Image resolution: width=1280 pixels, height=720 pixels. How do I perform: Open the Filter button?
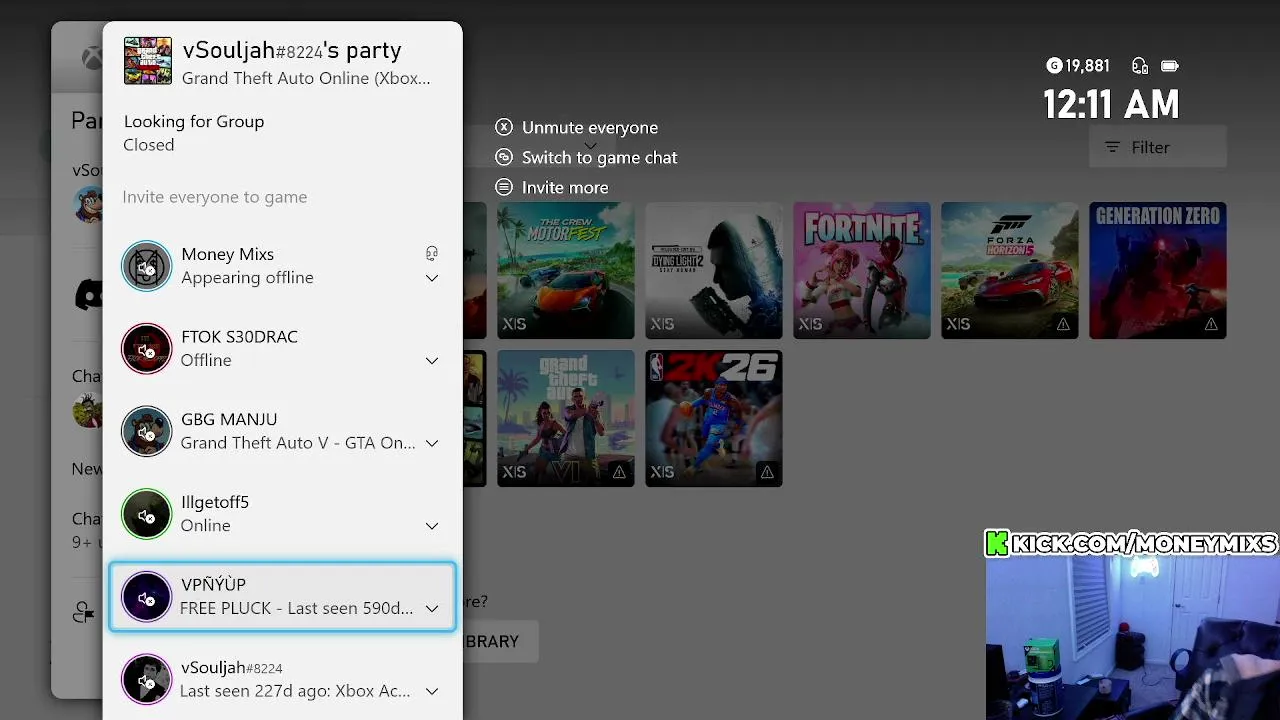[1157, 147]
